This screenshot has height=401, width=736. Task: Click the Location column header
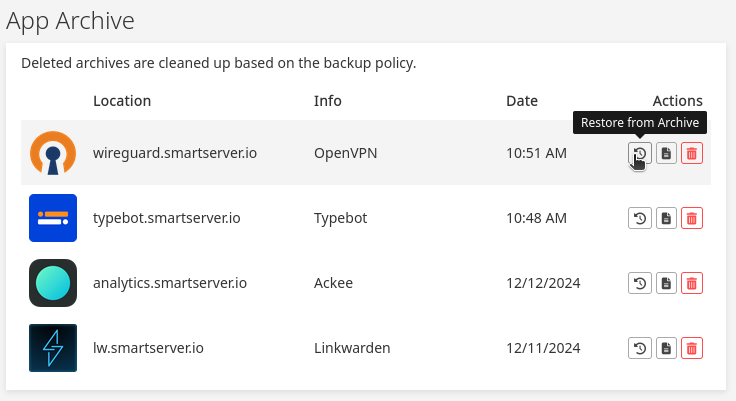(x=122, y=101)
